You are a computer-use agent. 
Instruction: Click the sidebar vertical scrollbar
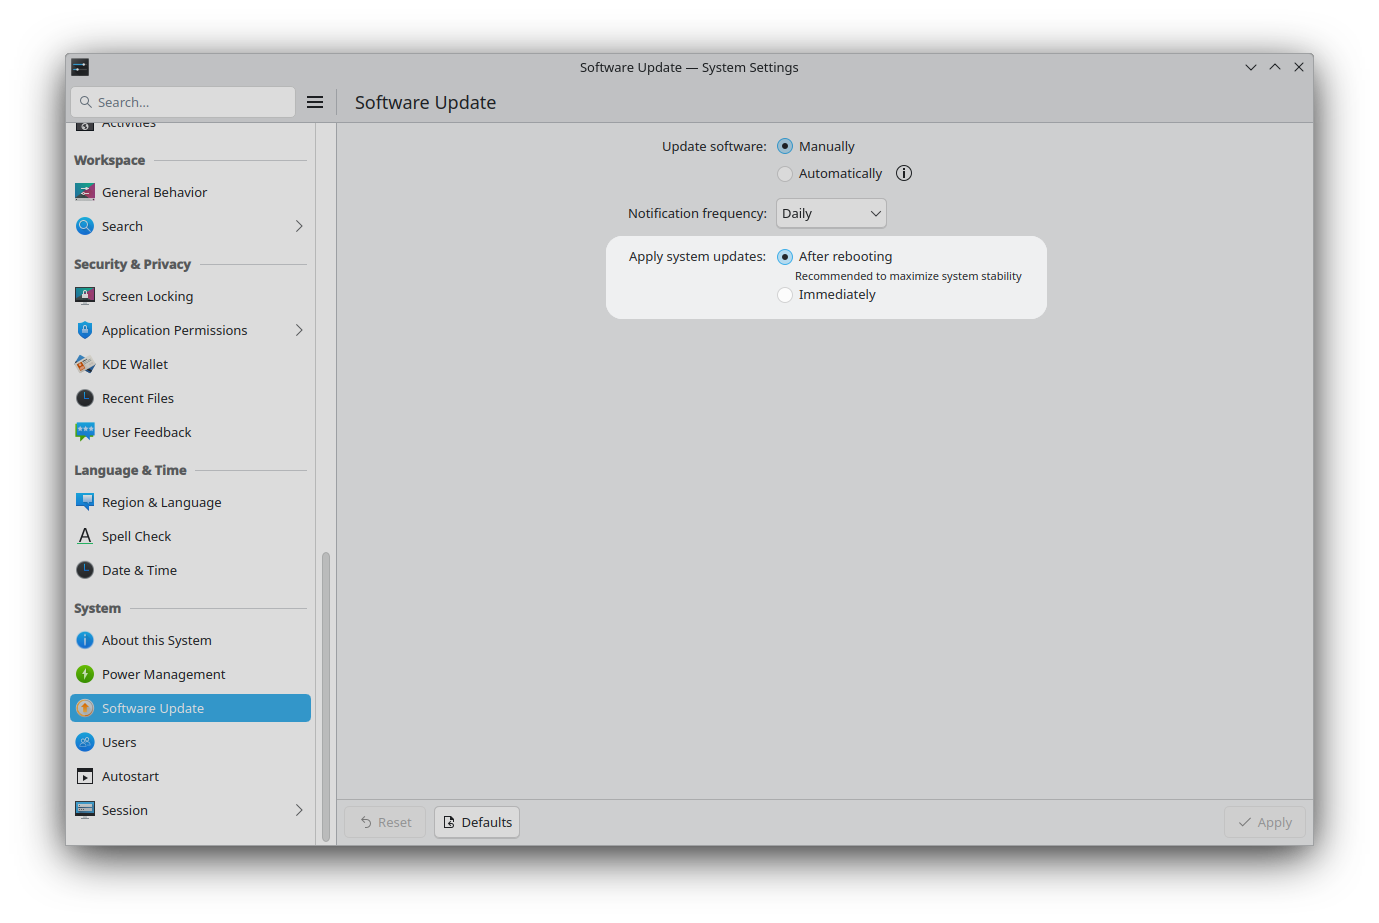point(326,697)
